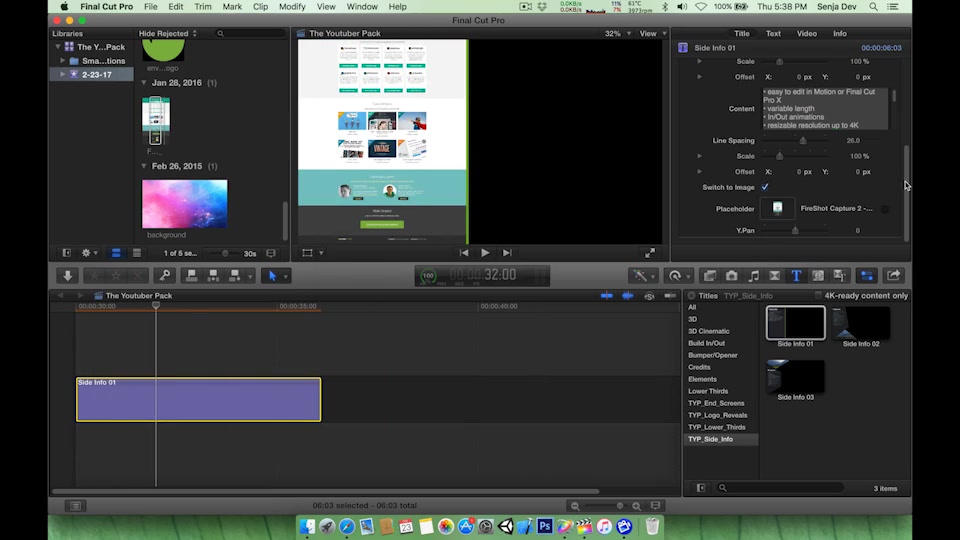Toggle video skimming in the timeline
Screen dimensions: 960x540
click(606, 296)
